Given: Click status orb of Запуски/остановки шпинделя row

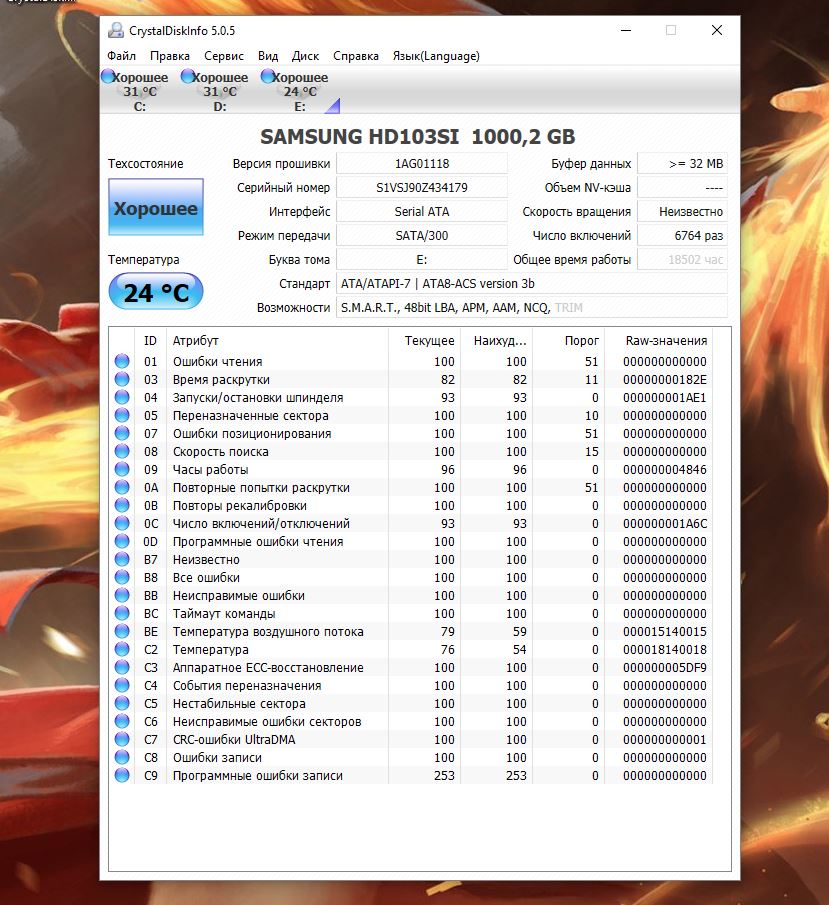Looking at the screenshot, I should [x=122, y=397].
